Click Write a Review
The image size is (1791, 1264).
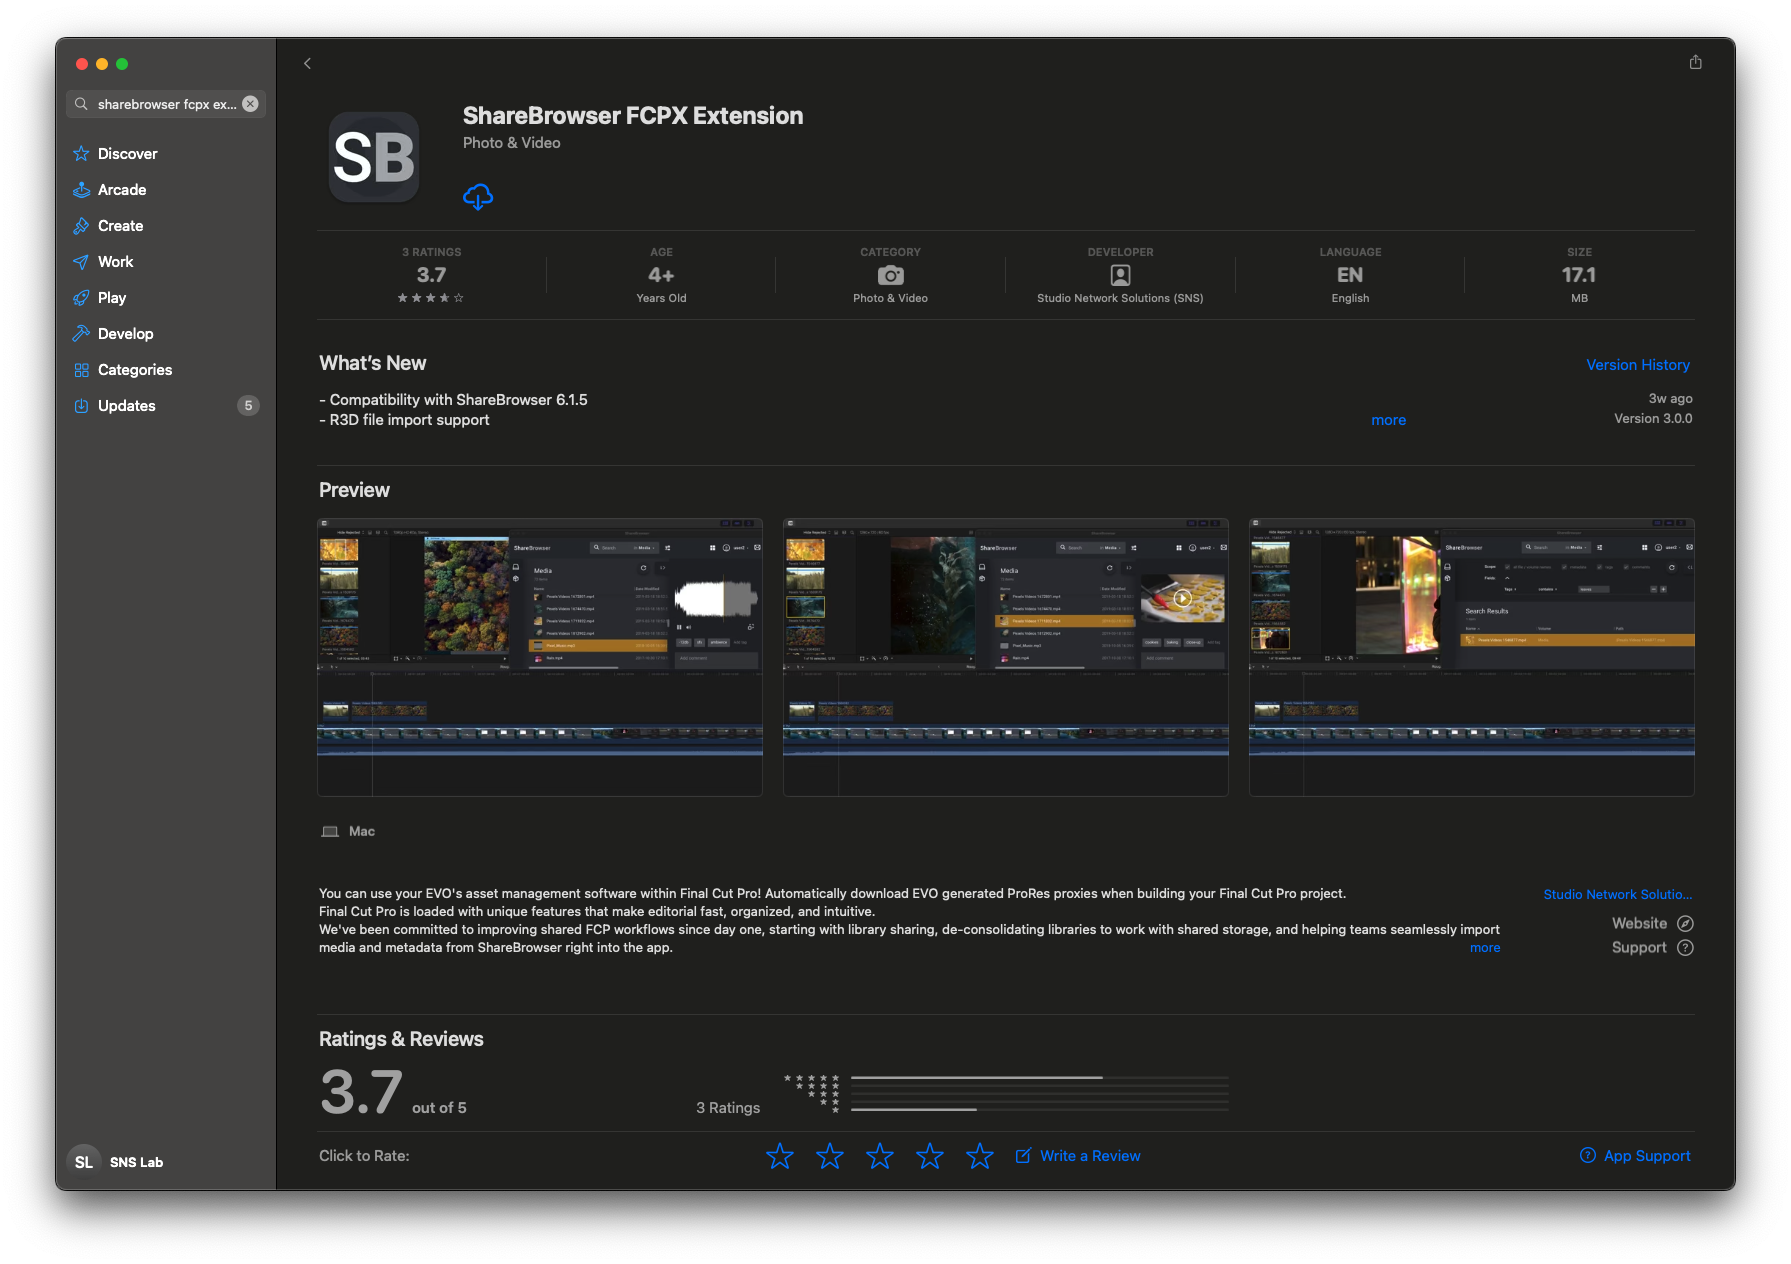1078,1156
